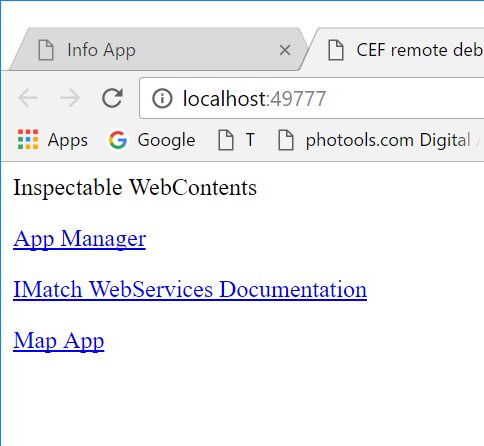Viewport: 484px width, 446px height.
Task: Click the localhost:49777 address field
Action: (312, 98)
